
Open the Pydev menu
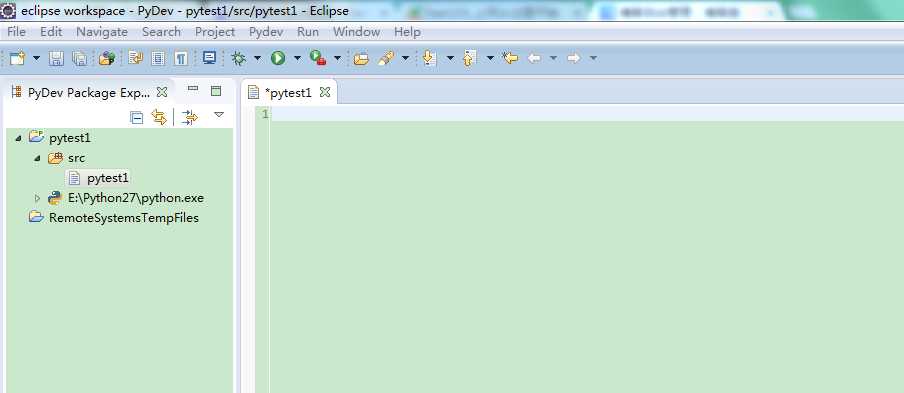[266, 32]
